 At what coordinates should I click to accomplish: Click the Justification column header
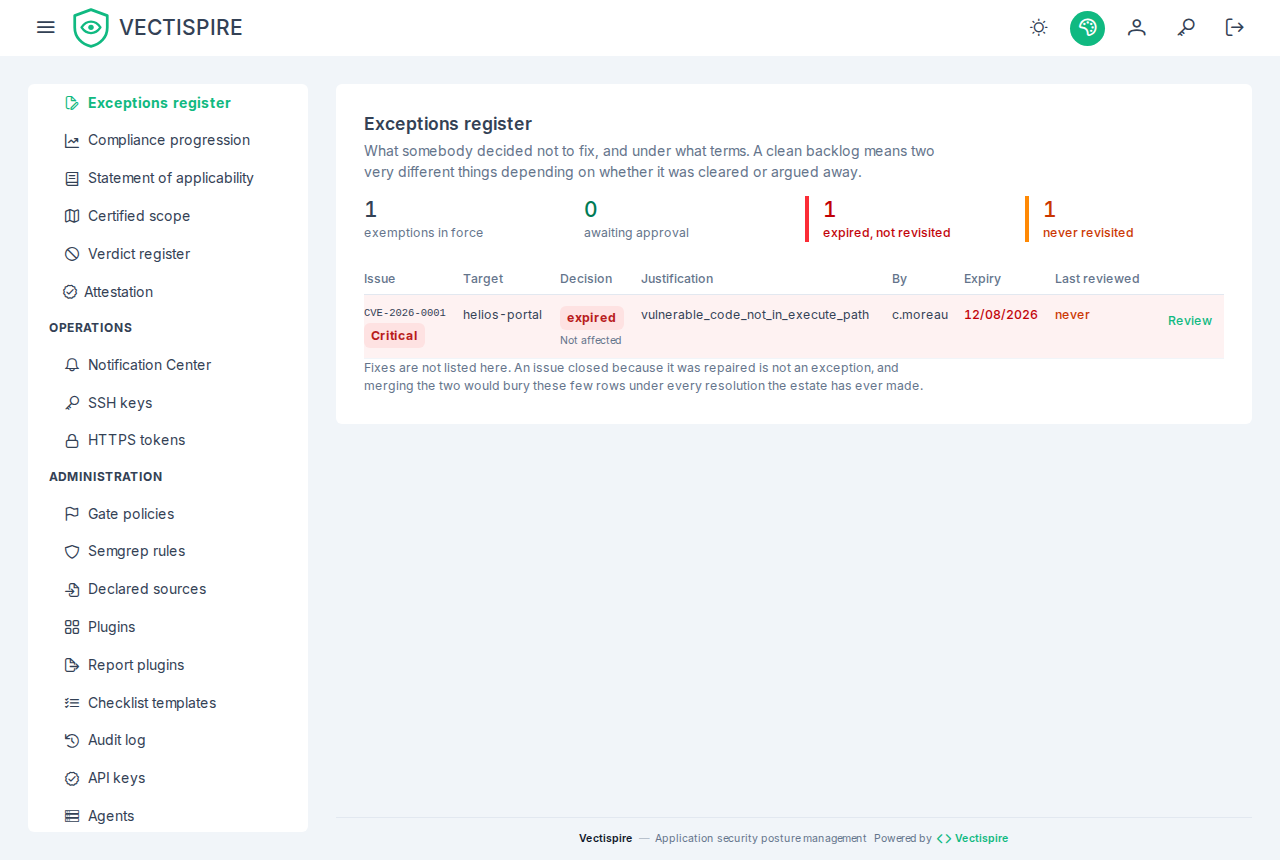pyautogui.click(x=677, y=279)
